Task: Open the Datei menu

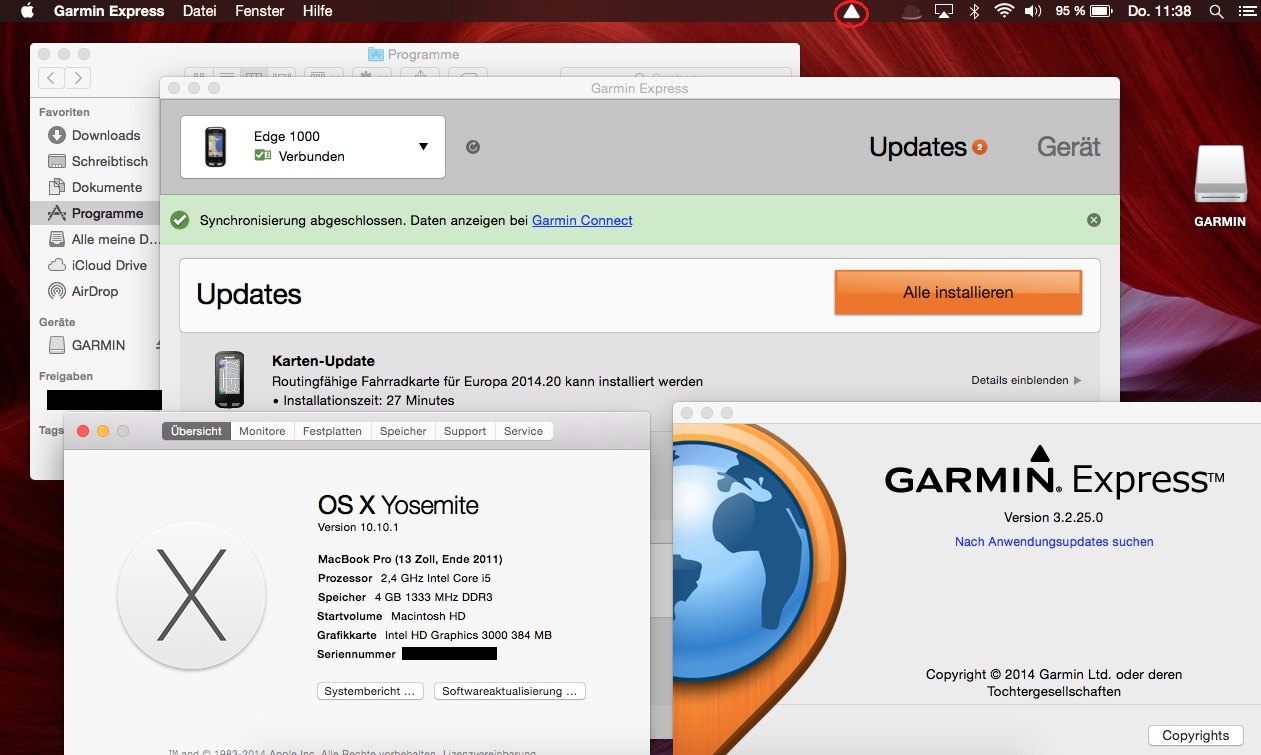Action: click(200, 11)
